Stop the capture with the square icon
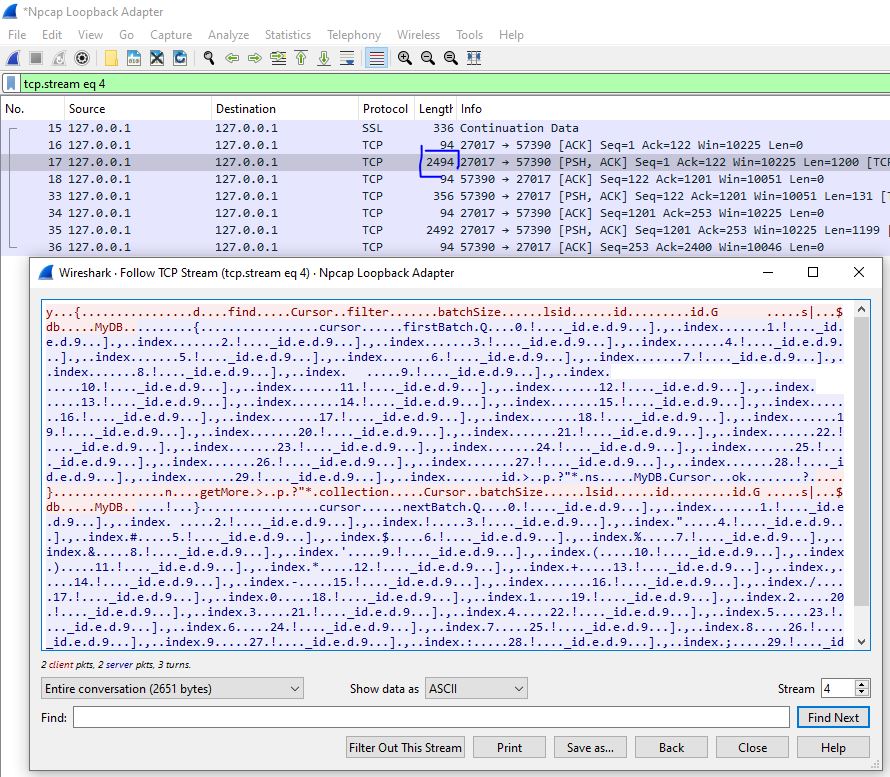Viewport: 890px width, 777px height. point(36,58)
